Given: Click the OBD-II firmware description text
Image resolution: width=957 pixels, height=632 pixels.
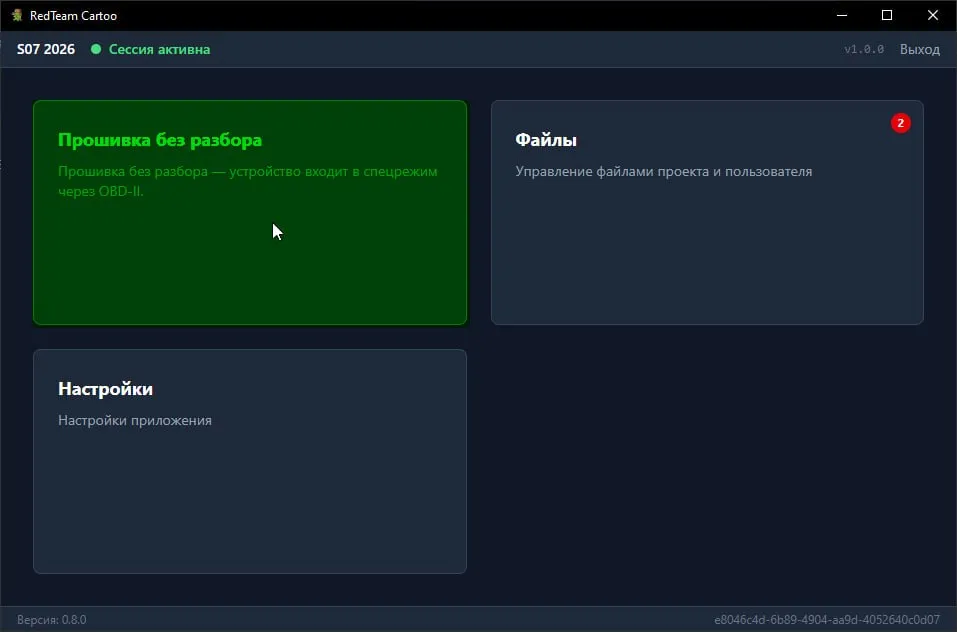Looking at the screenshot, I should pos(248,181).
